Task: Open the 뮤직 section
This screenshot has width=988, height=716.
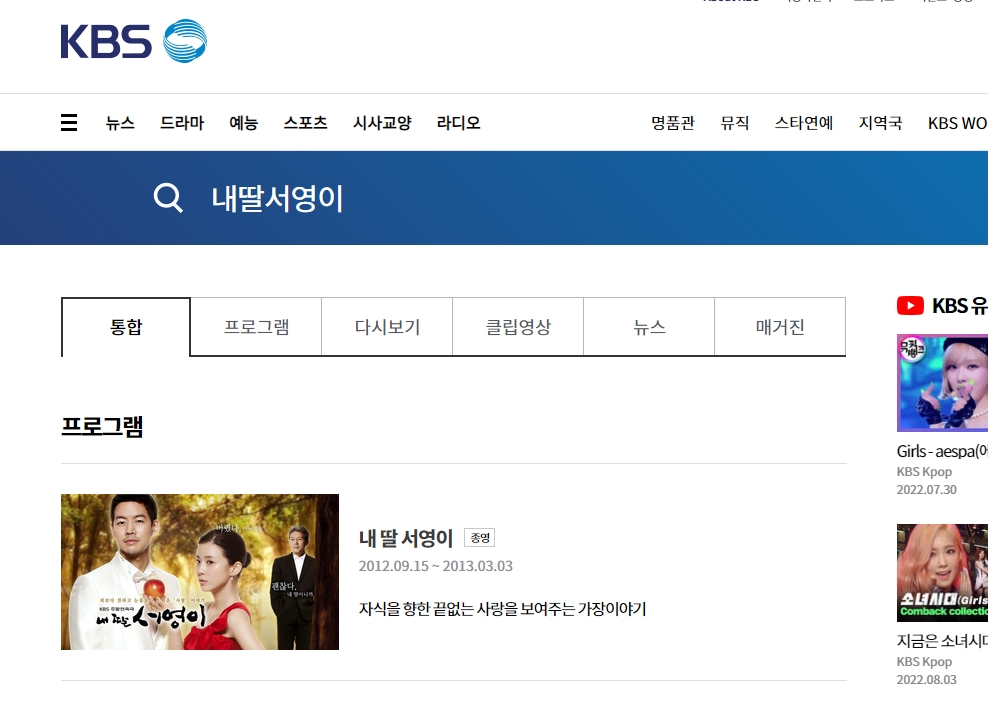Action: coord(734,122)
